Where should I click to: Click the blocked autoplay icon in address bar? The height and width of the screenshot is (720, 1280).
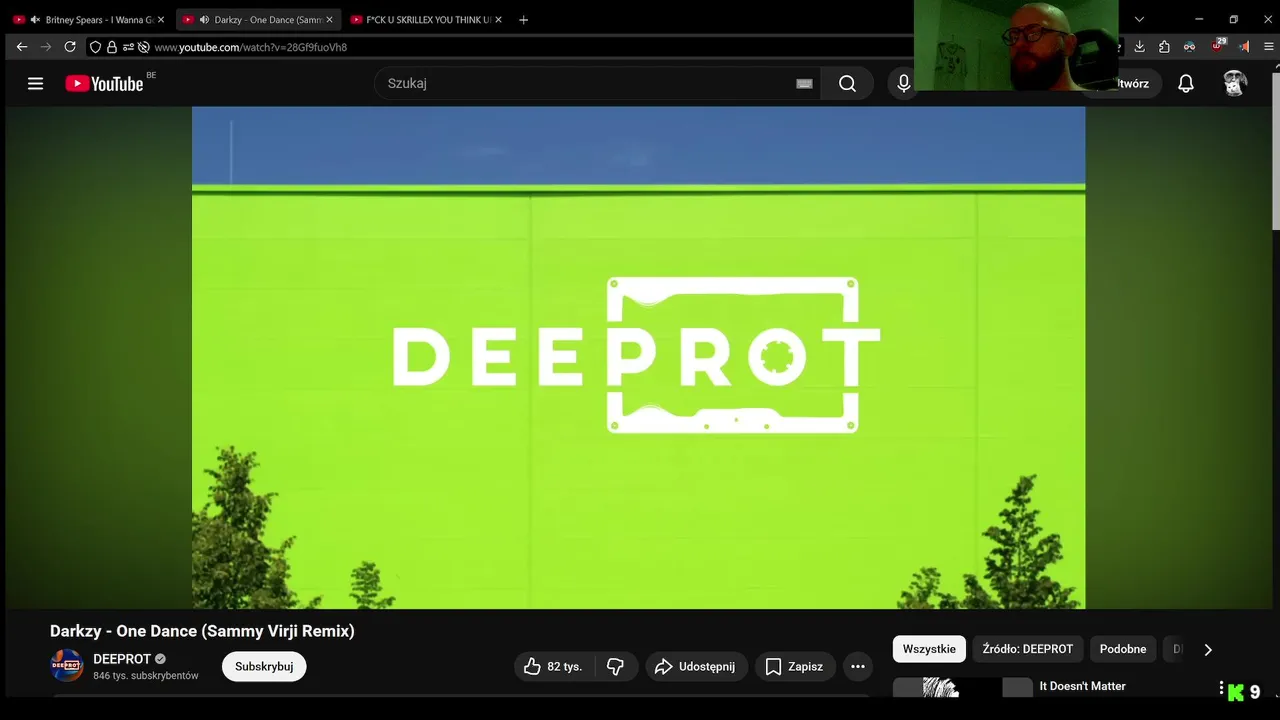(x=144, y=47)
